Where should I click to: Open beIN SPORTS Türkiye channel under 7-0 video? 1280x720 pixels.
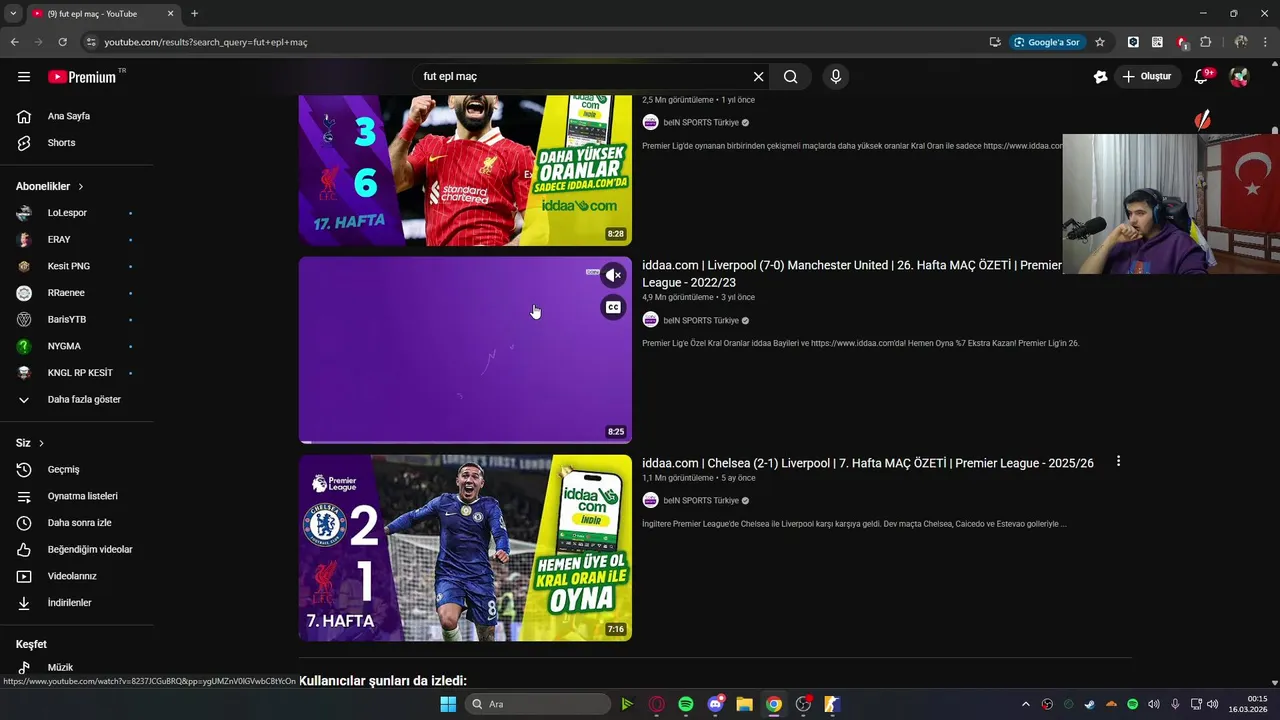(x=701, y=321)
